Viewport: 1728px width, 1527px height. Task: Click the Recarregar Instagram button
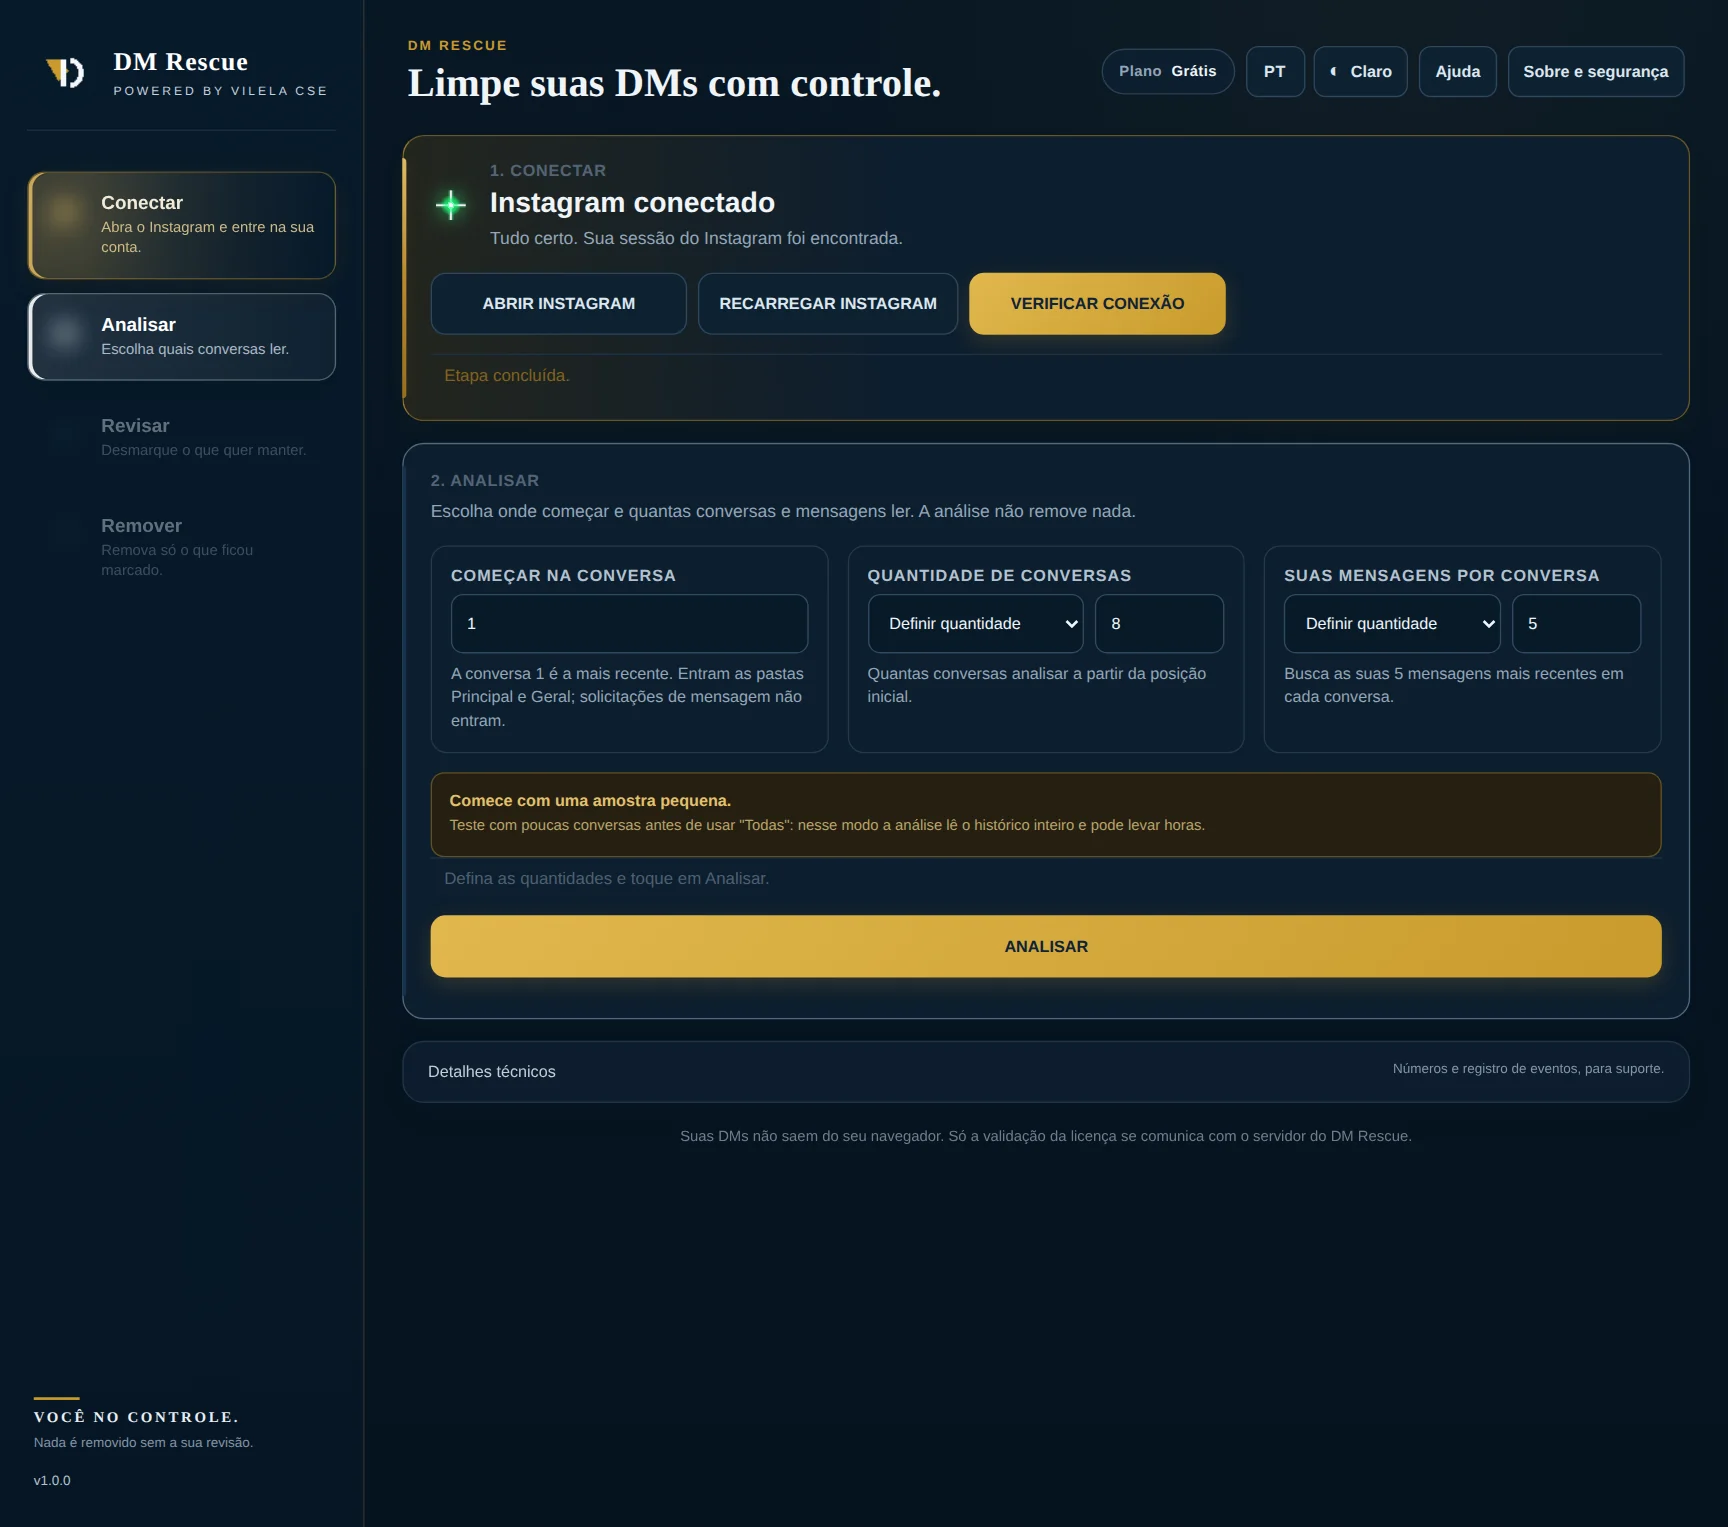(828, 304)
